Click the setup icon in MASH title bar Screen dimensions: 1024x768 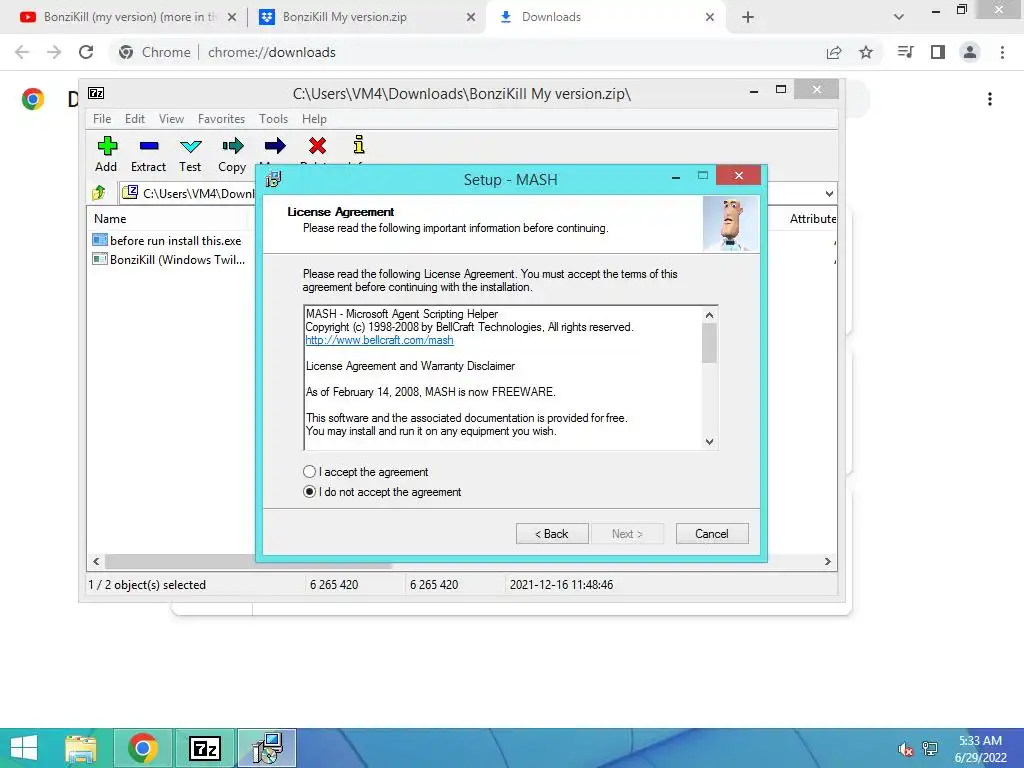(274, 179)
